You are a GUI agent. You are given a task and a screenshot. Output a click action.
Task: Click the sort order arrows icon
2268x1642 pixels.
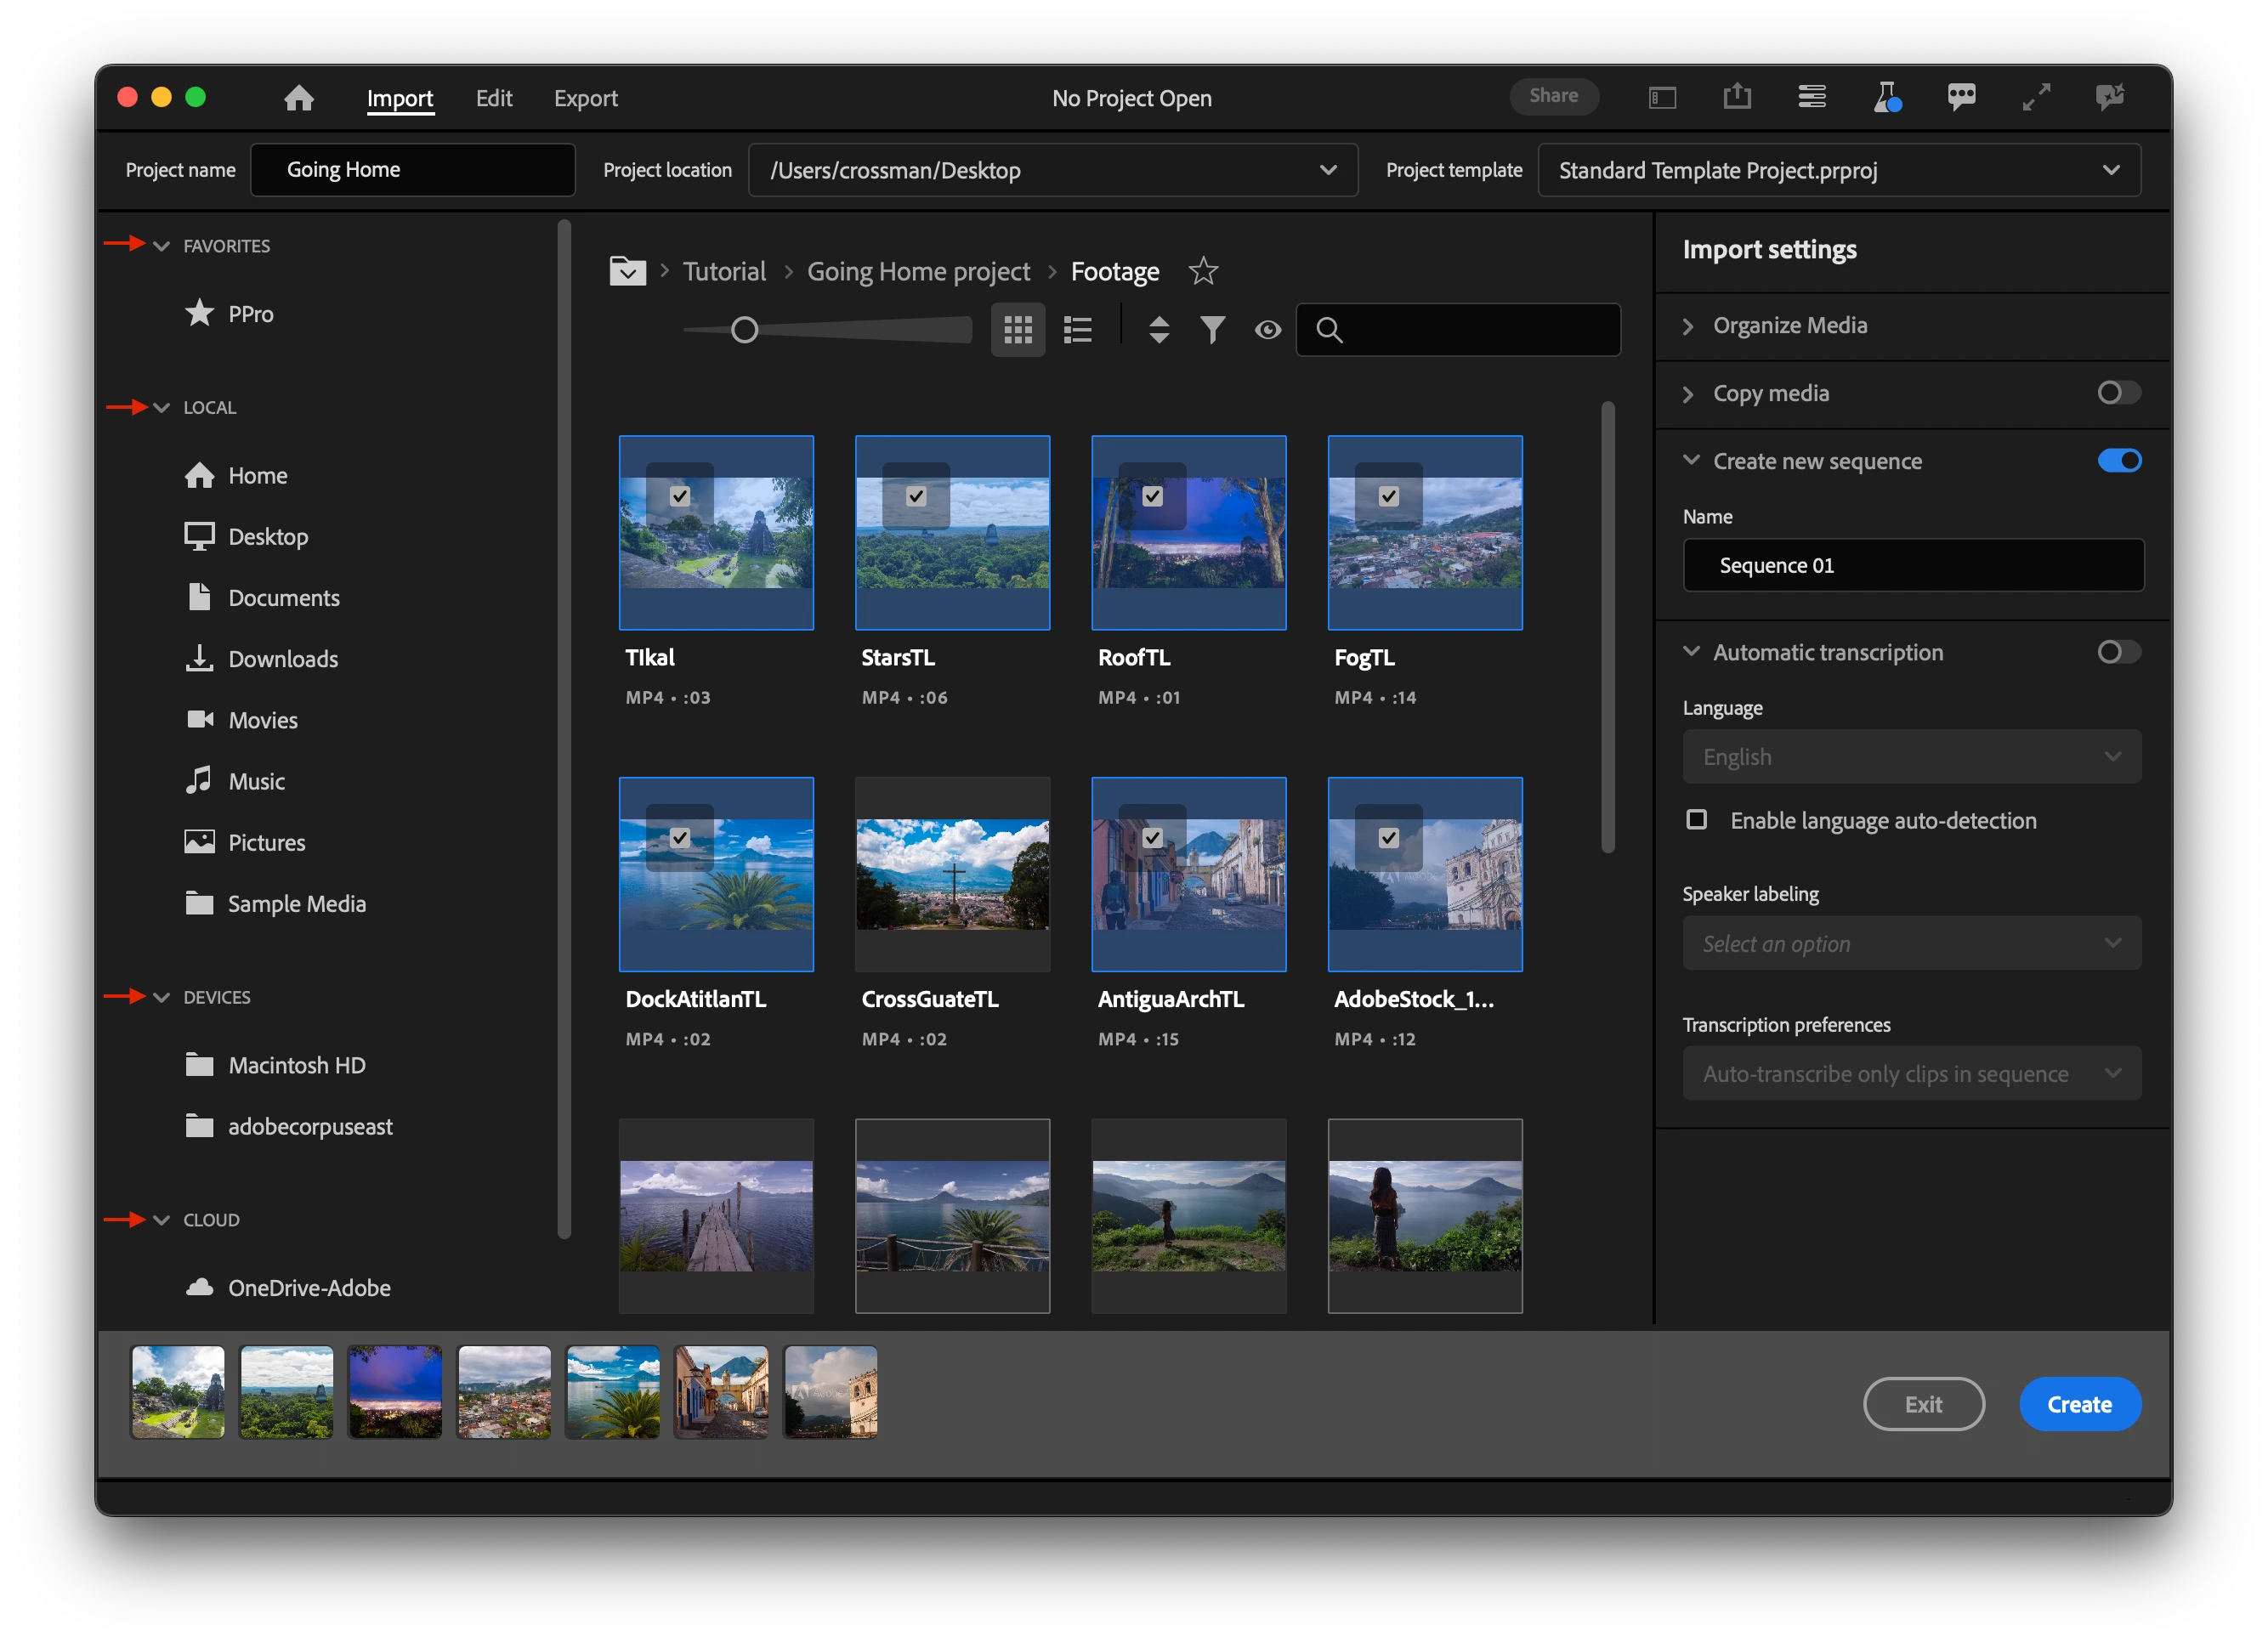(1158, 329)
